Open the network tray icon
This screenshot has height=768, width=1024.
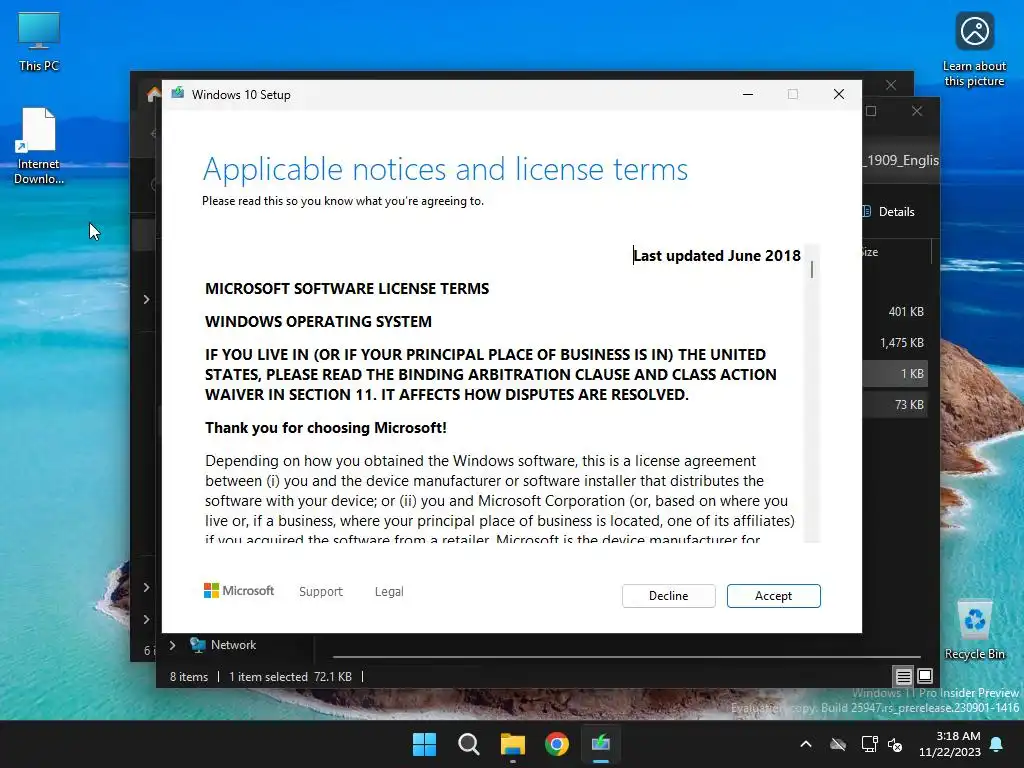coord(869,744)
